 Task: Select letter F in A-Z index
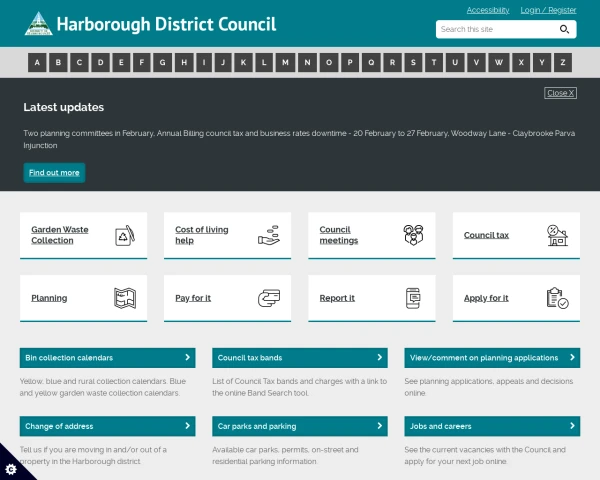click(x=142, y=62)
